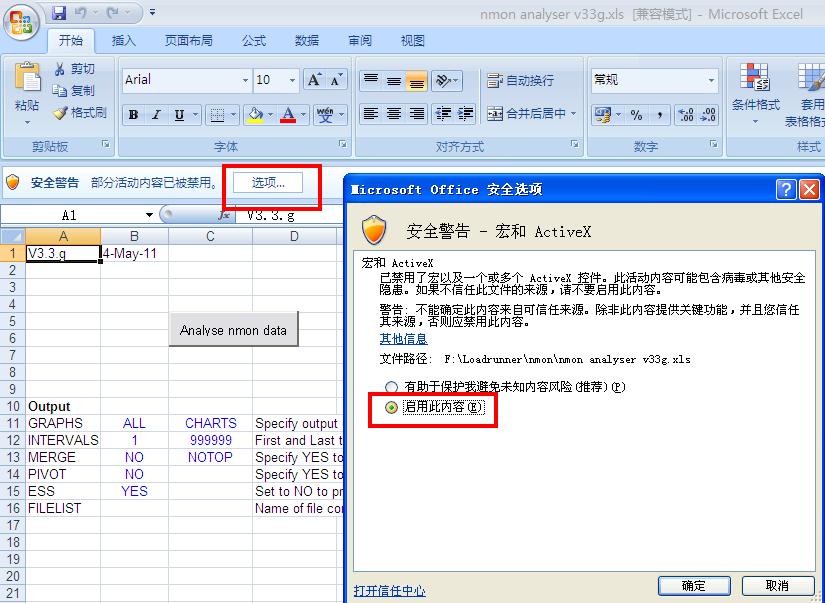825x603 pixels.
Task: Center text horizontally
Action: [394, 114]
